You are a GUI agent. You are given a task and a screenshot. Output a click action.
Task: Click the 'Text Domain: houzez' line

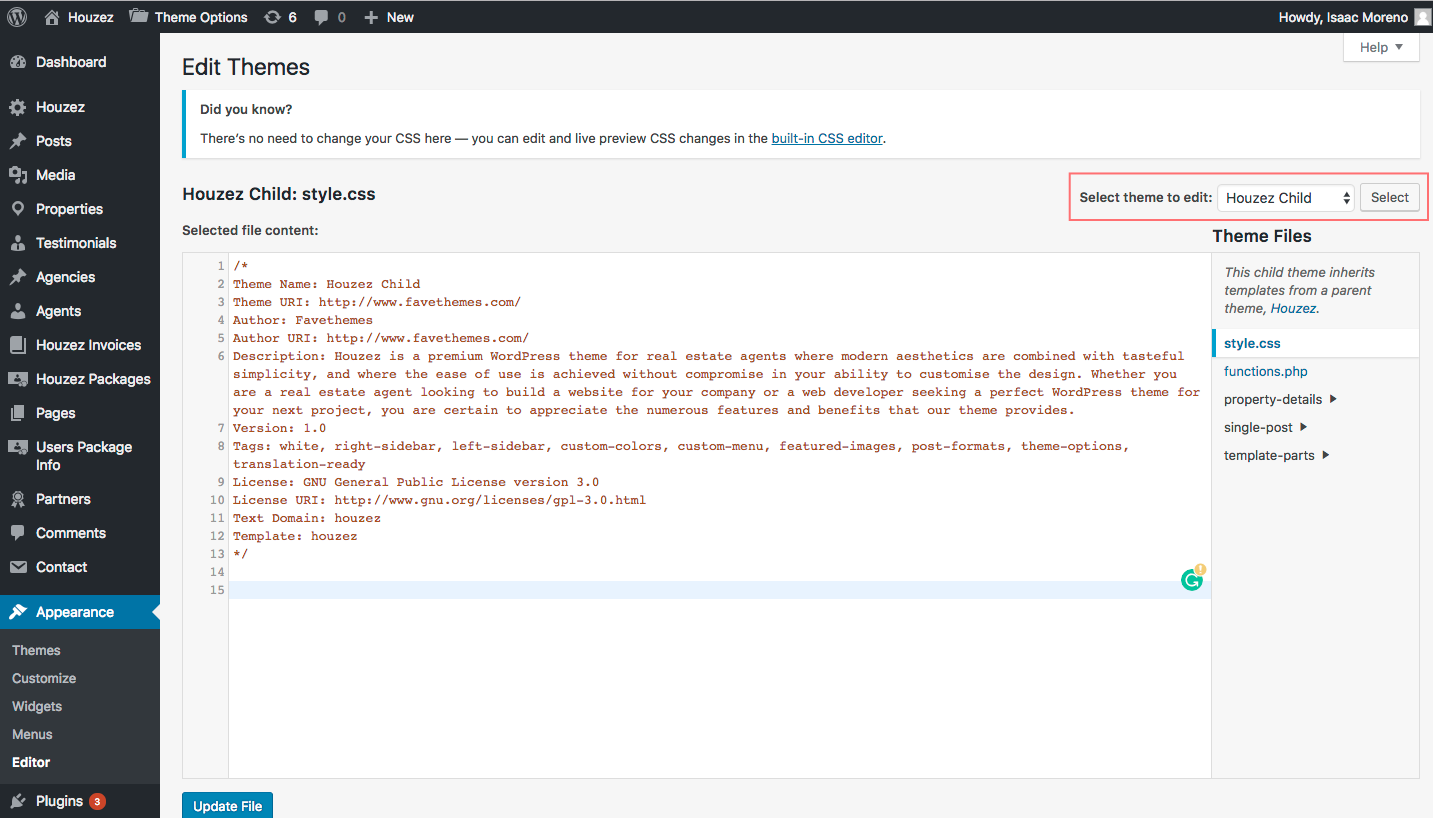click(307, 518)
